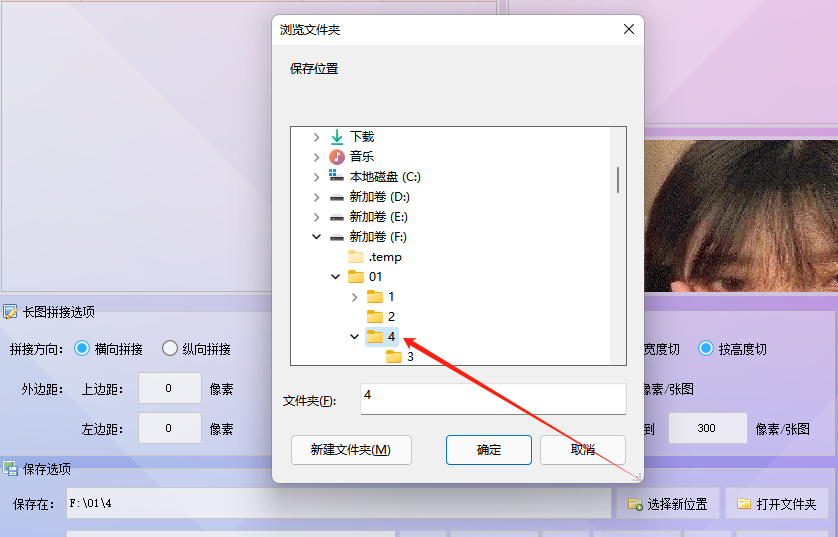
Task: Select the 新加卷 (E:) label
Action: pos(378,217)
